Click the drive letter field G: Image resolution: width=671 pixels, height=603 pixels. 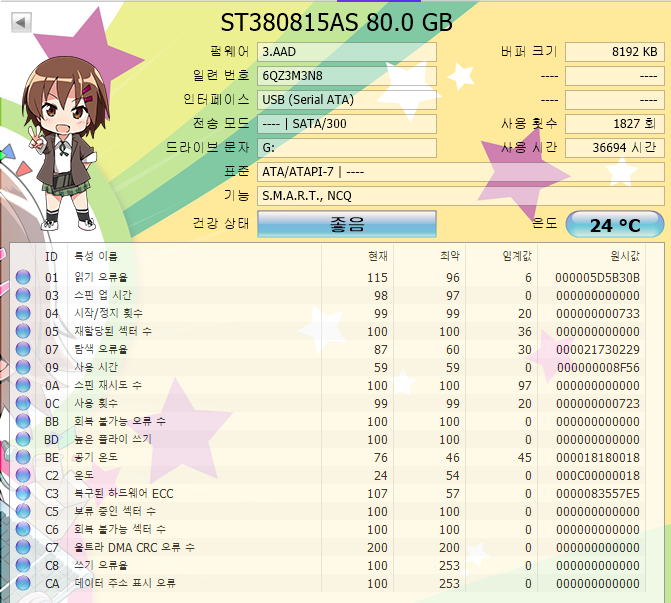pos(347,148)
